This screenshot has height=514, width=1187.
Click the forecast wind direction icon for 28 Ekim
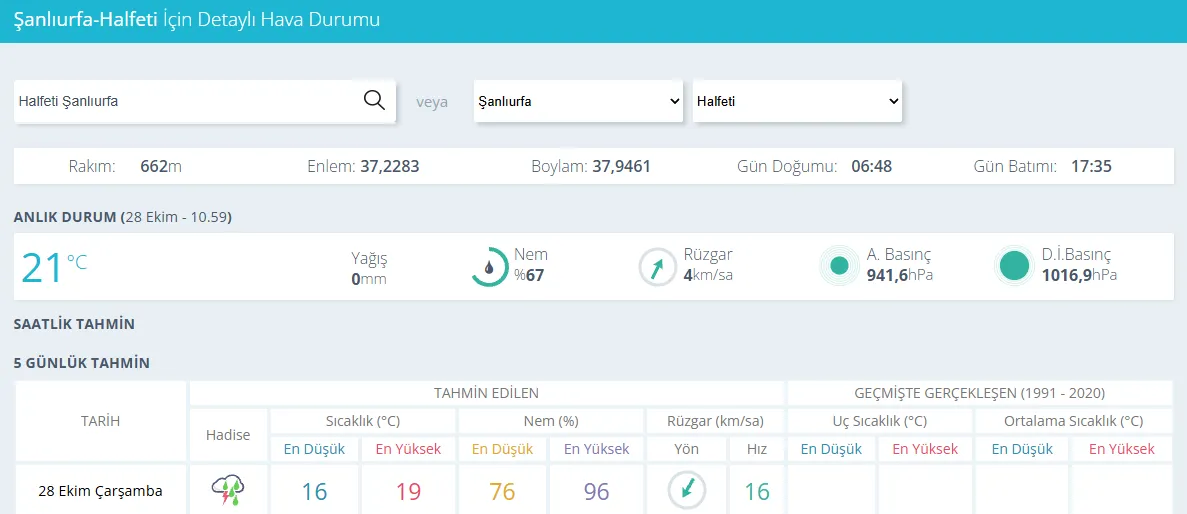pos(687,491)
